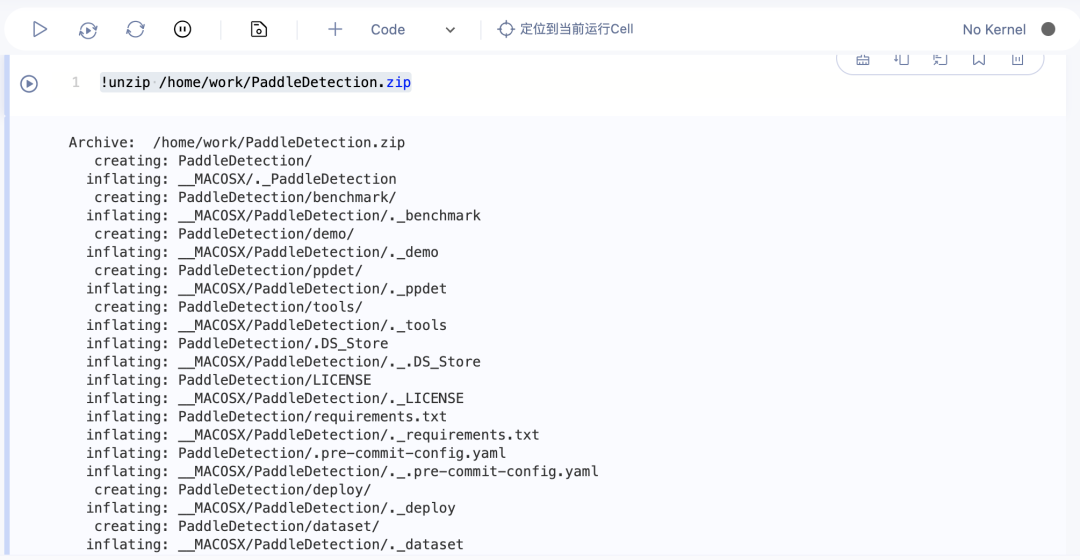Click 'creating: PaddleDetection/benchmark/' line

coord(245,198)
